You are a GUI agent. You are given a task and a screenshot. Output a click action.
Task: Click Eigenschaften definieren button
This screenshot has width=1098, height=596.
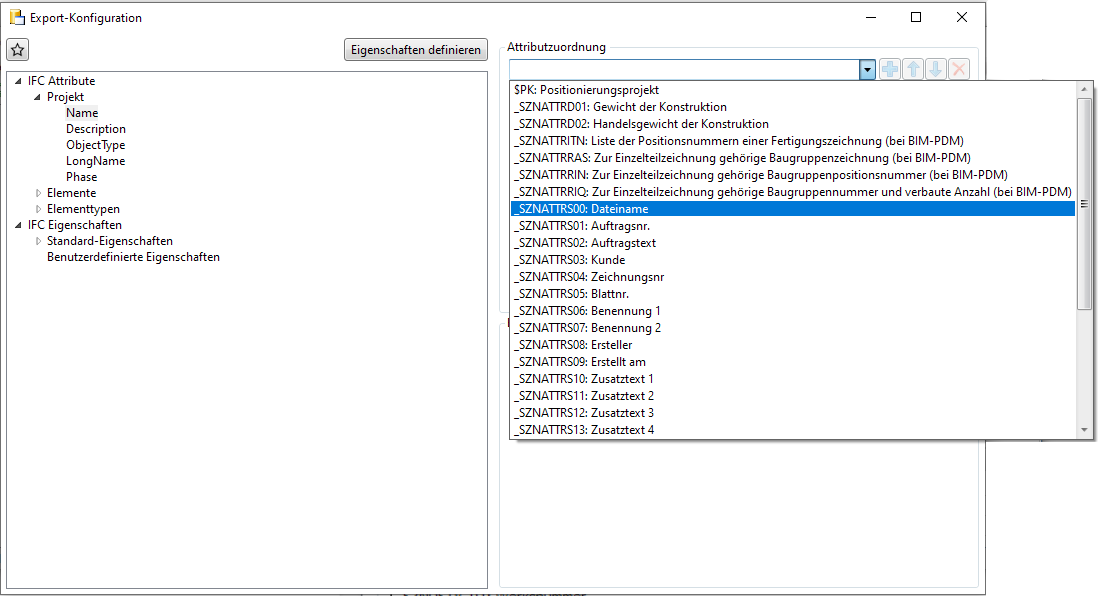pos(416,50)
